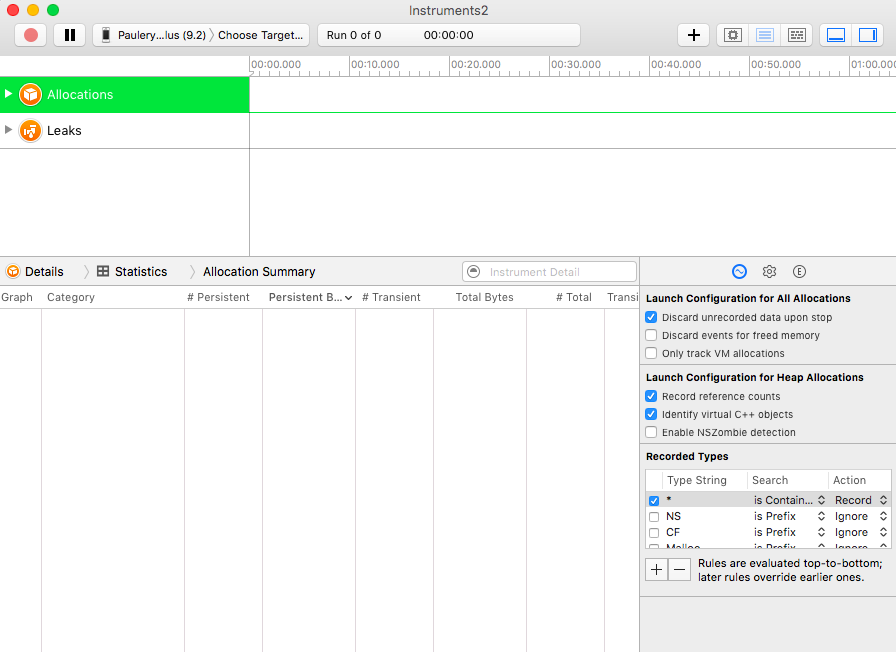896x652 pixels.
Task: Click the Run 0 of 0 status display
Action: [449, 35]
